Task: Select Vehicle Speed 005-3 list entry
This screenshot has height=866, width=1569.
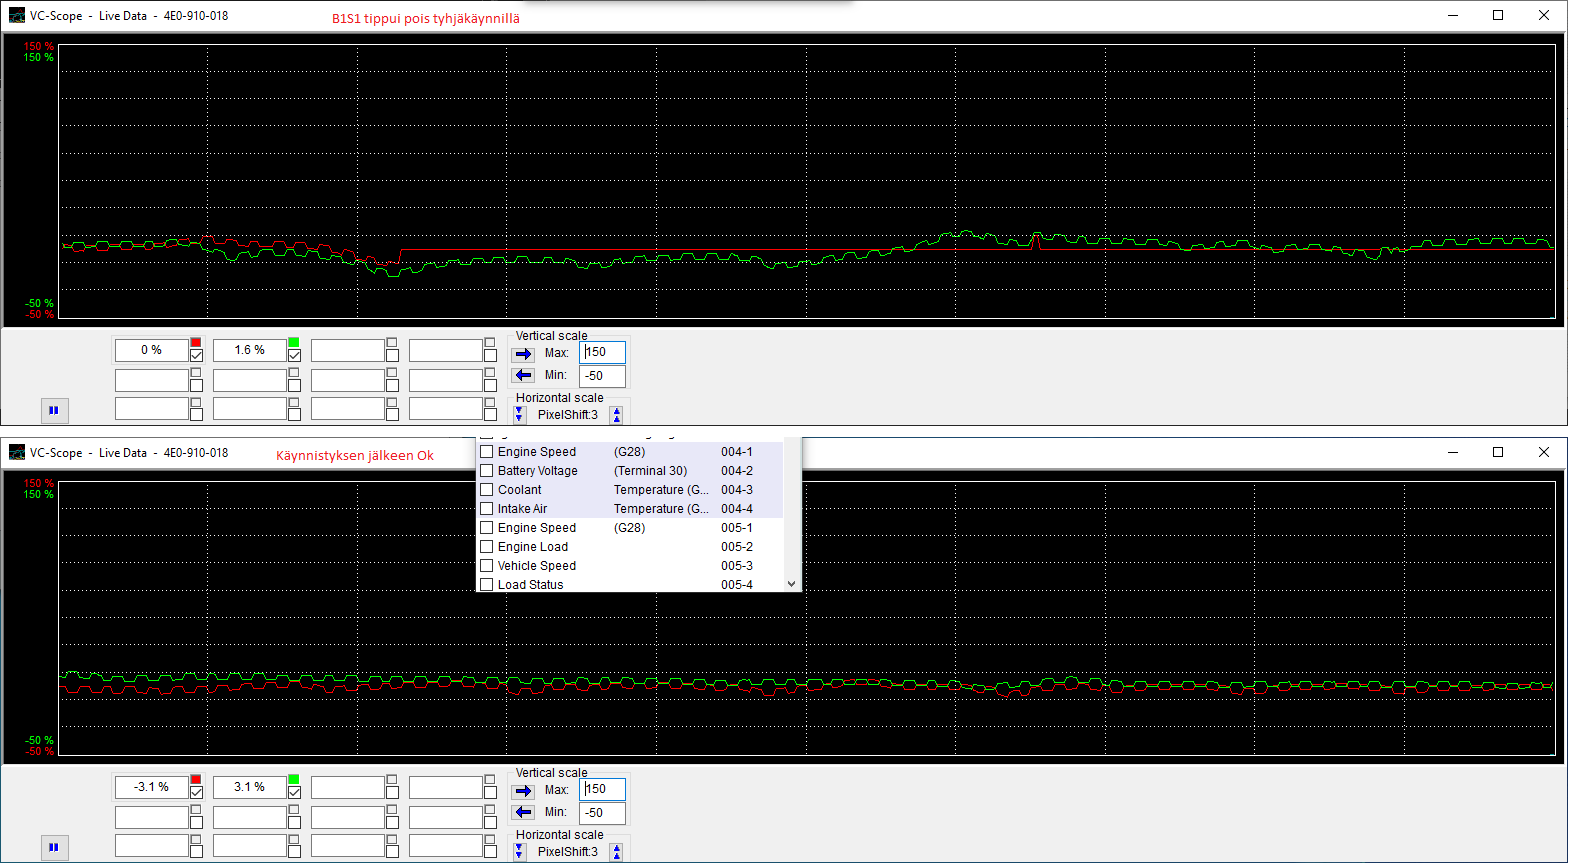Action: pos(537,566)
